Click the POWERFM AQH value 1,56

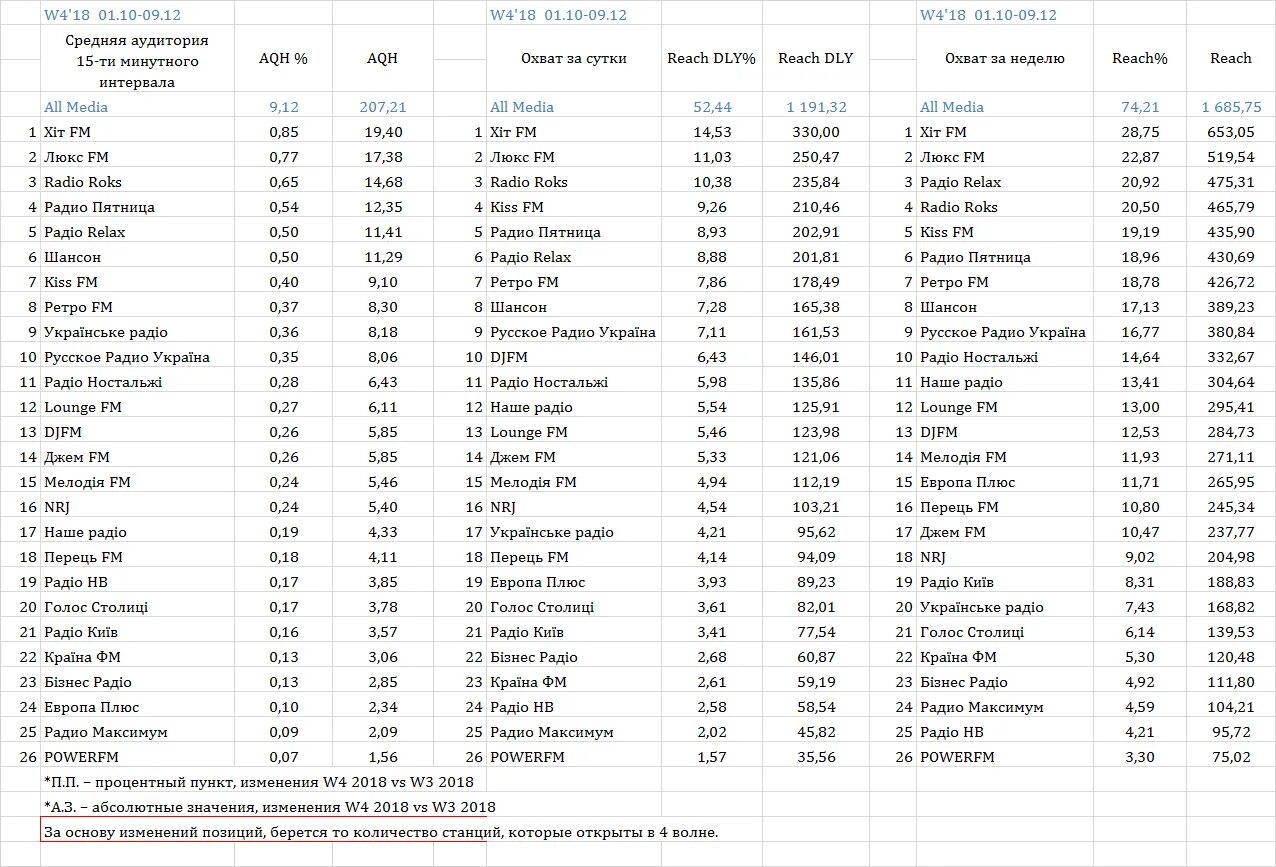(x=382, y=757)
